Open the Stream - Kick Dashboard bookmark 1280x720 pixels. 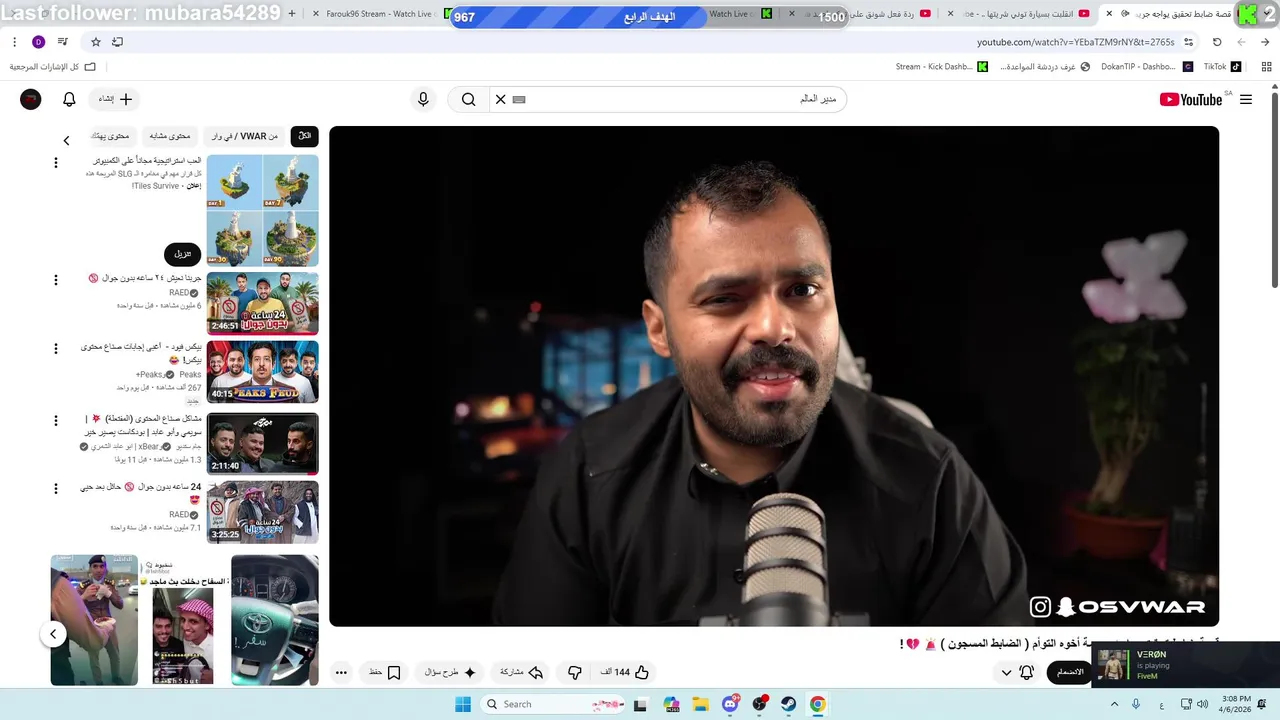click(x=941, y=67)
